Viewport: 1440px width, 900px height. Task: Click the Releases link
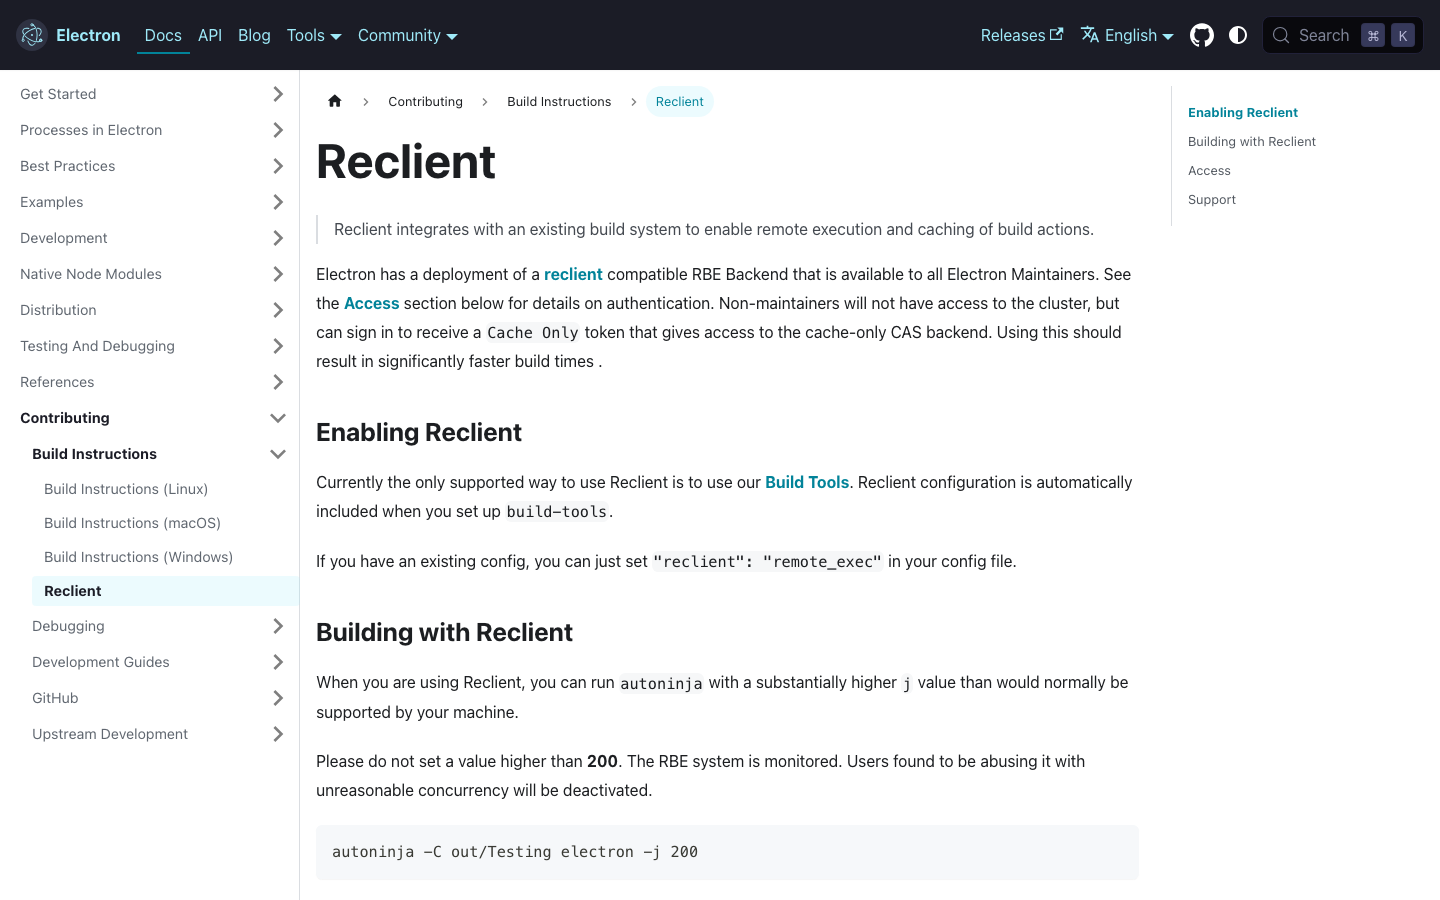point(1022,35)
